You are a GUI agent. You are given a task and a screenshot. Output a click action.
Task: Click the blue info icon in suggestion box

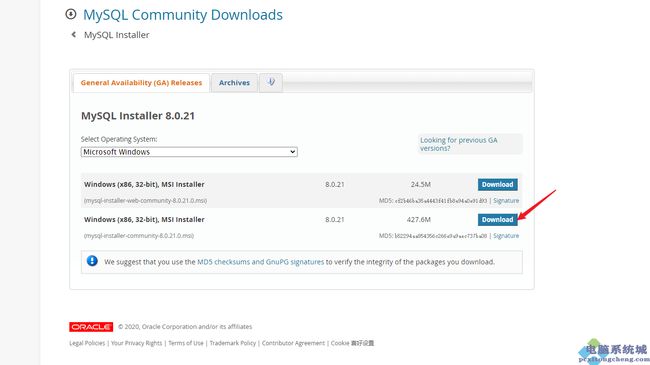pyautogui.click(x=92, y=261)
